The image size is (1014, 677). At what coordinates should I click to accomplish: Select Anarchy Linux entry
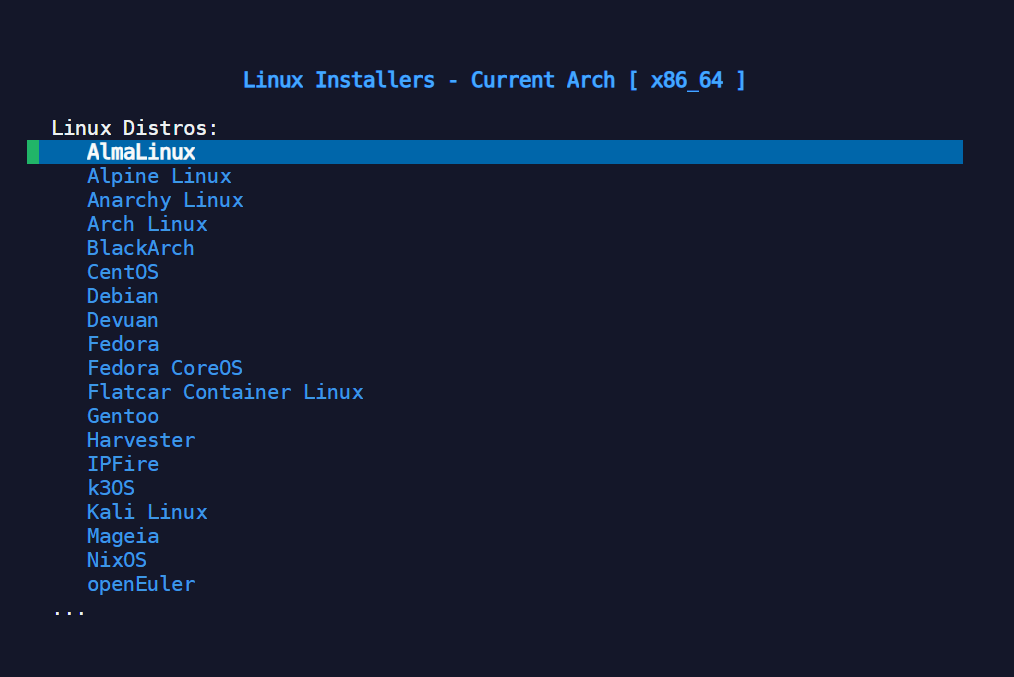(165, 200)
